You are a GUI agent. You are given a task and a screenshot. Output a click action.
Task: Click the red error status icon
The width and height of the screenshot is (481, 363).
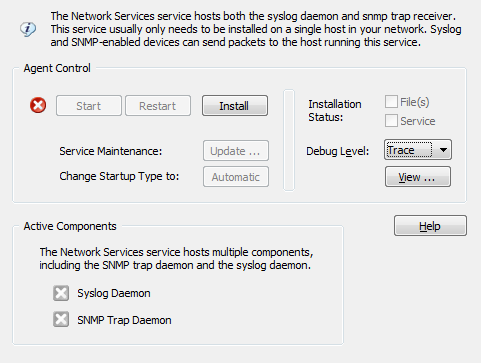(38, 105)
